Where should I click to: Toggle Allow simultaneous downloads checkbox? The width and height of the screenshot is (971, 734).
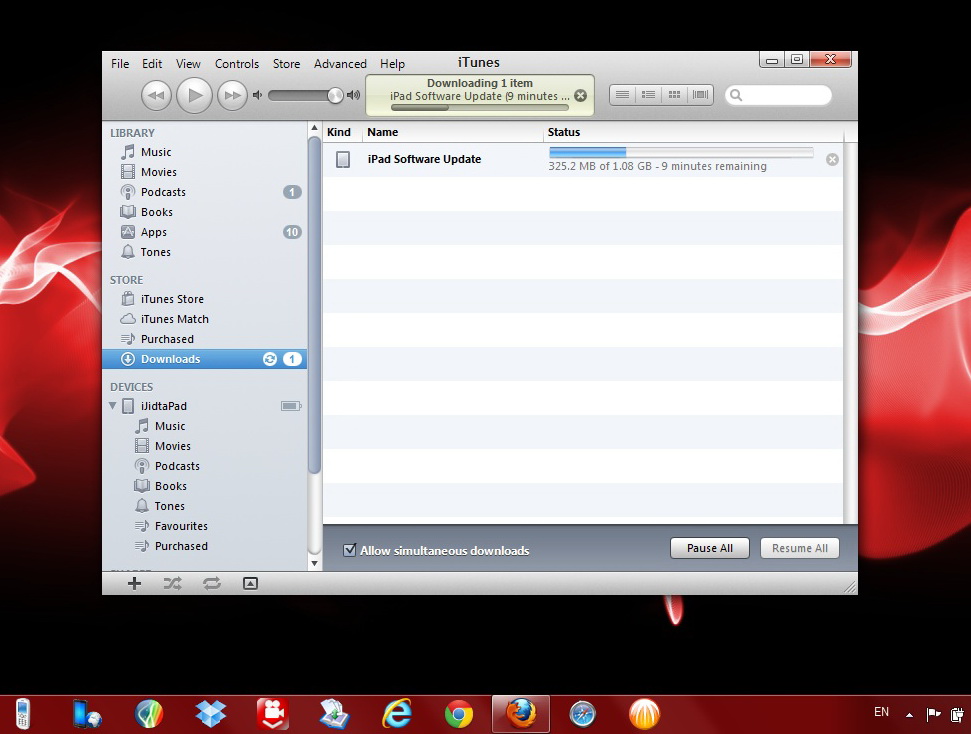[x=350, y=550]
